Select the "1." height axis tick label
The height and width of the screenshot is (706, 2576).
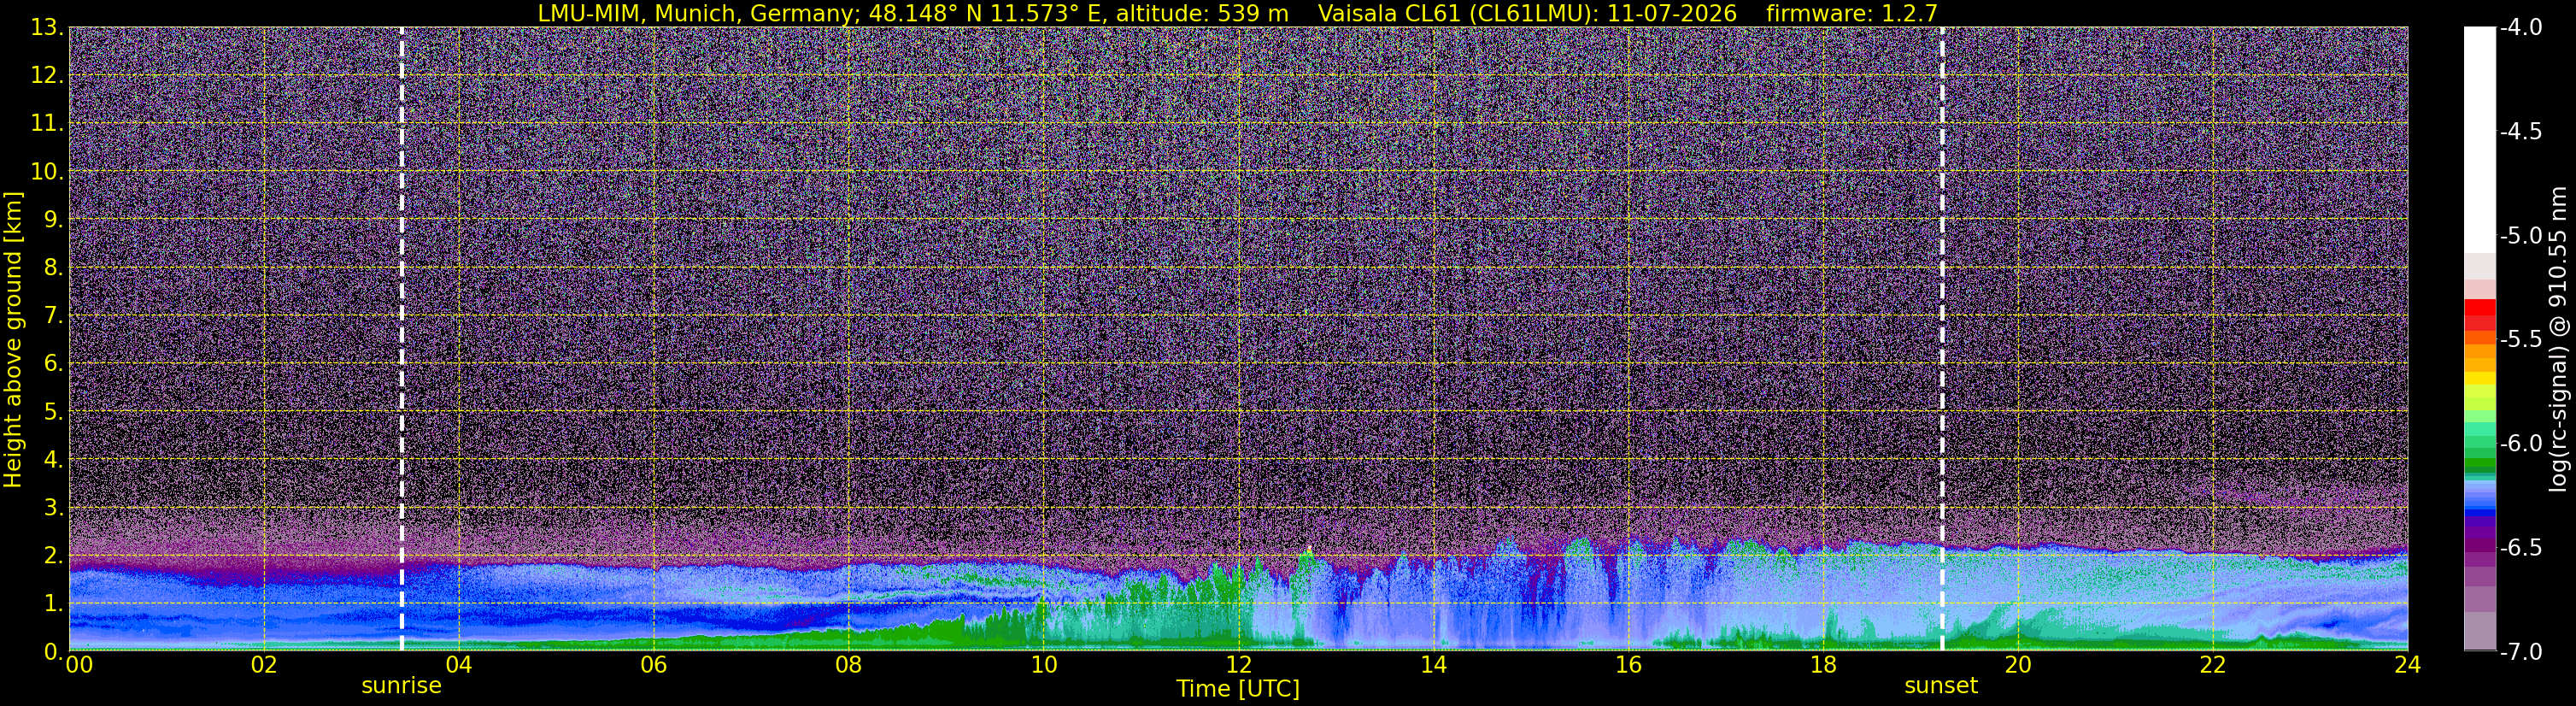tap(54, 603)
